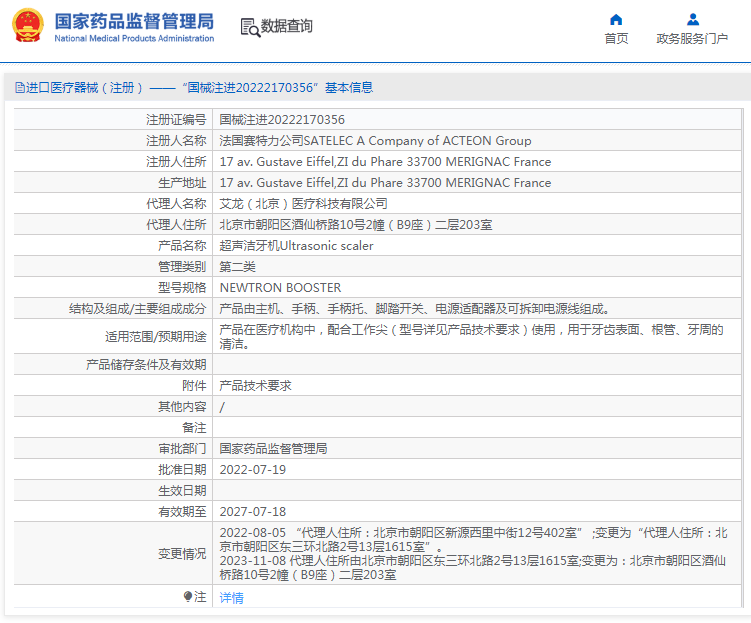This screenshot has height=623, width=751.
Task: Click the document icon before 进口医疗器械
Action: (20, 88)
